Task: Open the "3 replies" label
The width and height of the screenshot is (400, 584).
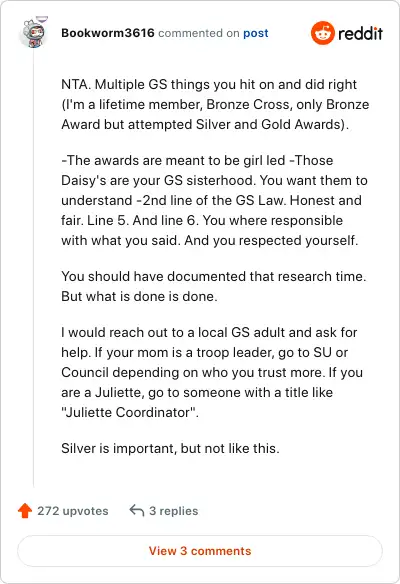Action: pos(174,511)
